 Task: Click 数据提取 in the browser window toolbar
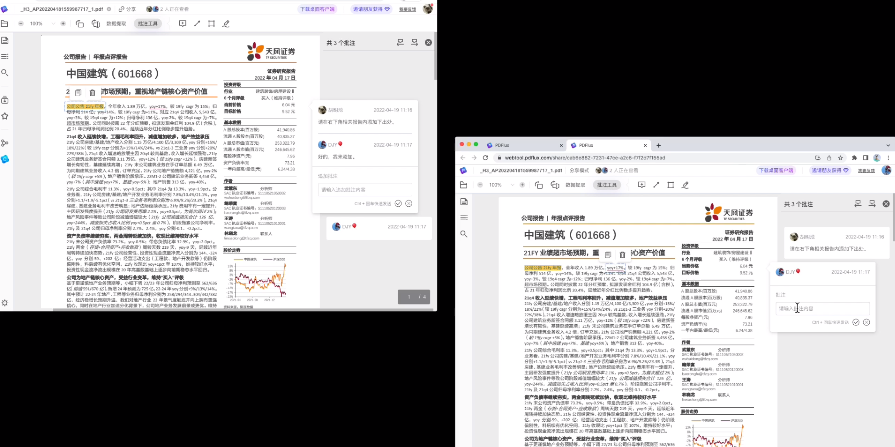[576, 185]
